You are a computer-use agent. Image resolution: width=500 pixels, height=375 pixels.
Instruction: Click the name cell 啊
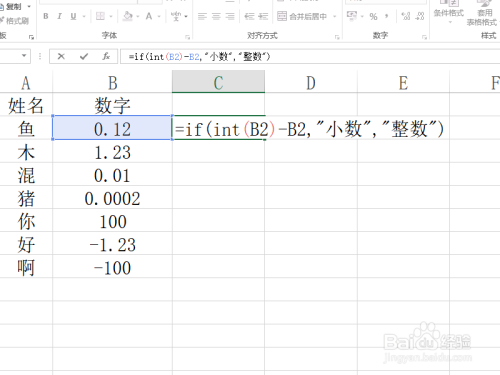point(26,268)
